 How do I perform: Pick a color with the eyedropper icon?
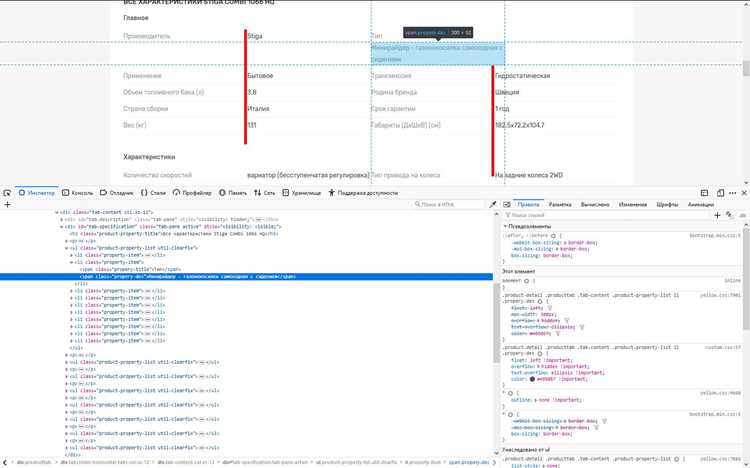tap(493, 204)
